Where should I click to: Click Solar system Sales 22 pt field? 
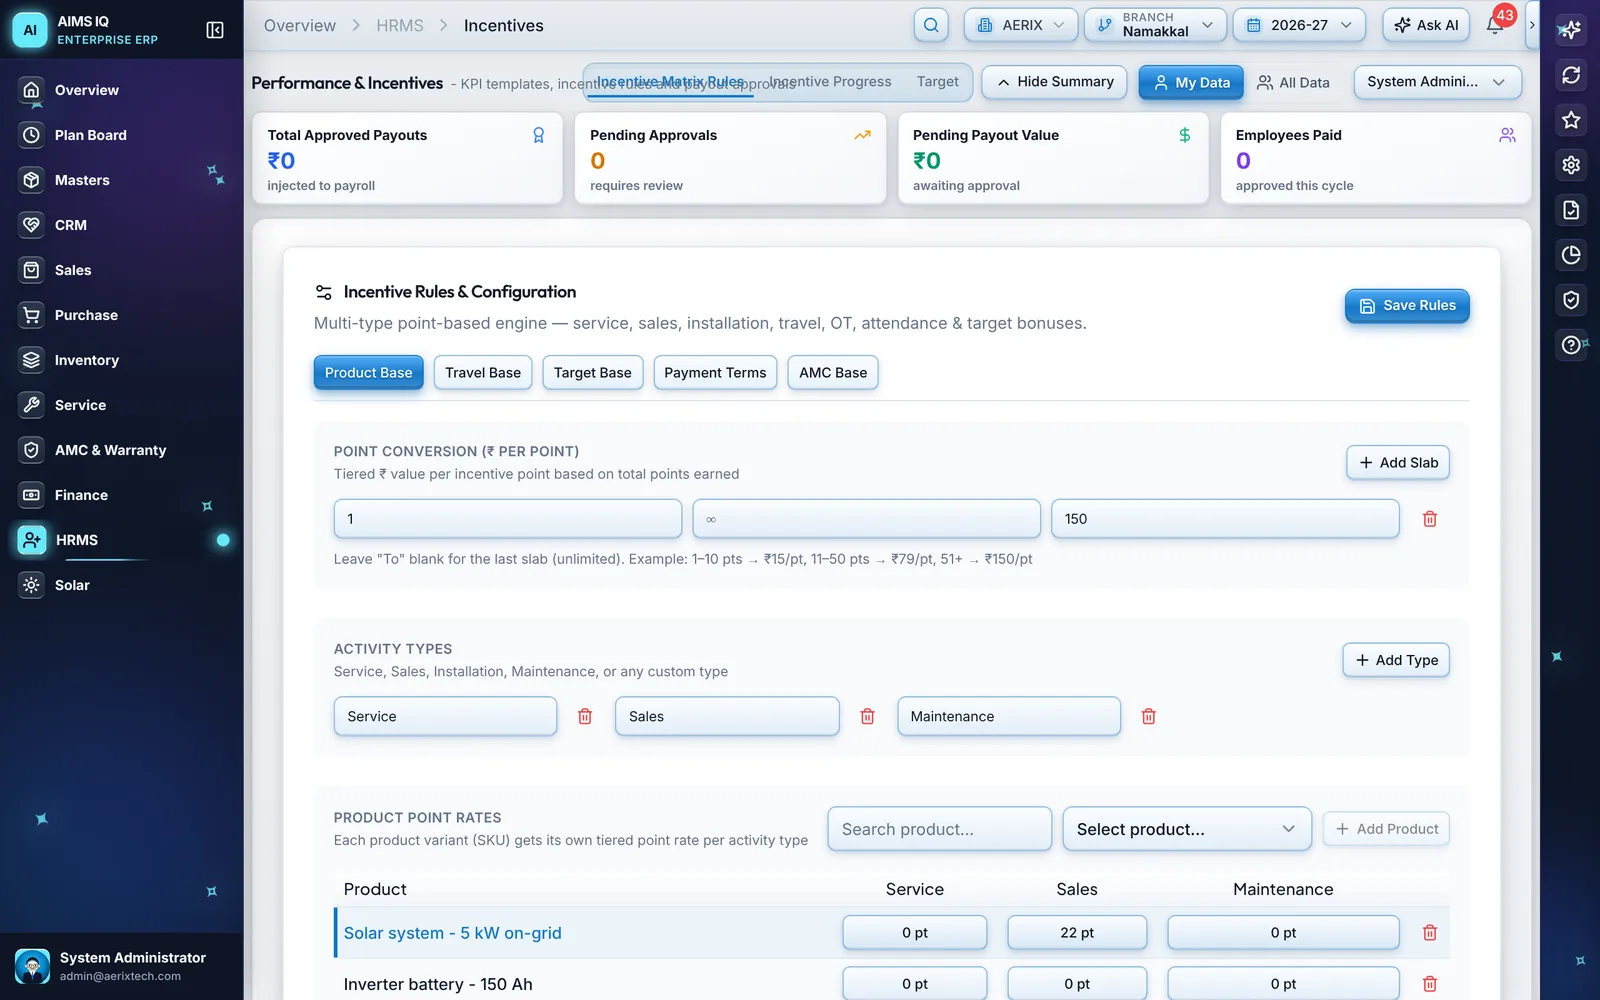[1077, 933]
